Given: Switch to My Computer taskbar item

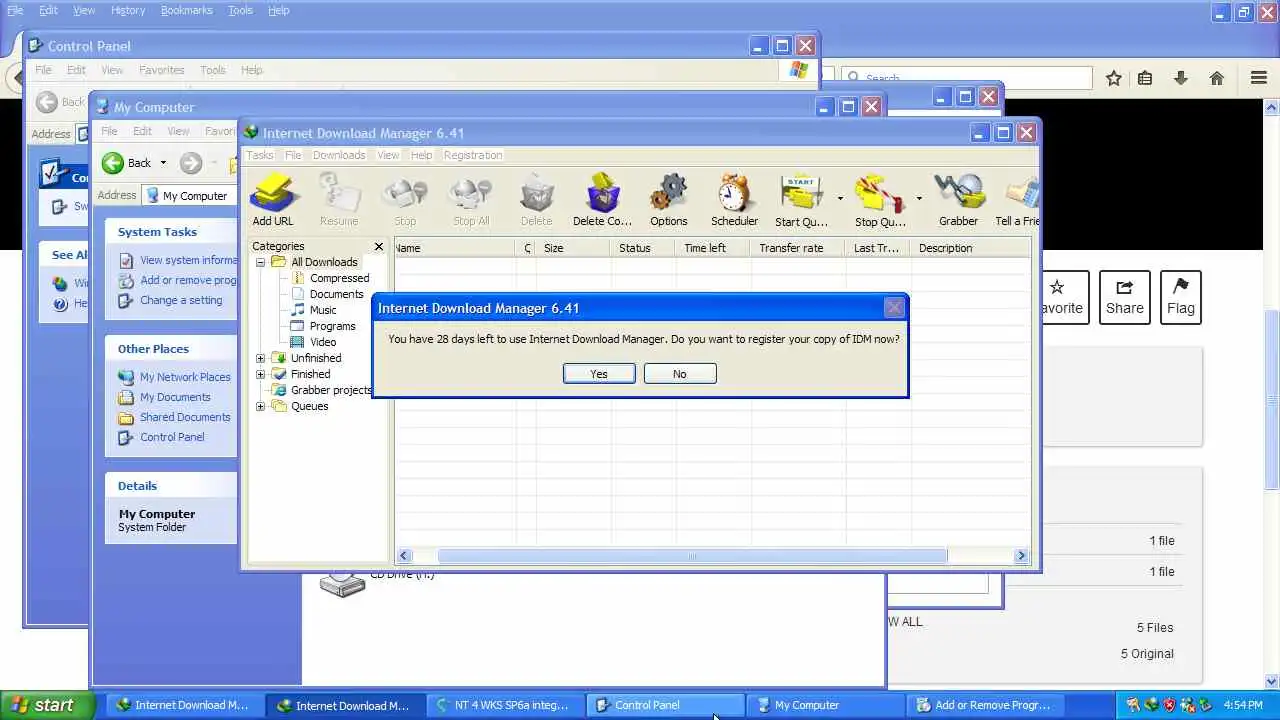Looking at the screenshot, I should click(x=825, y=705).
